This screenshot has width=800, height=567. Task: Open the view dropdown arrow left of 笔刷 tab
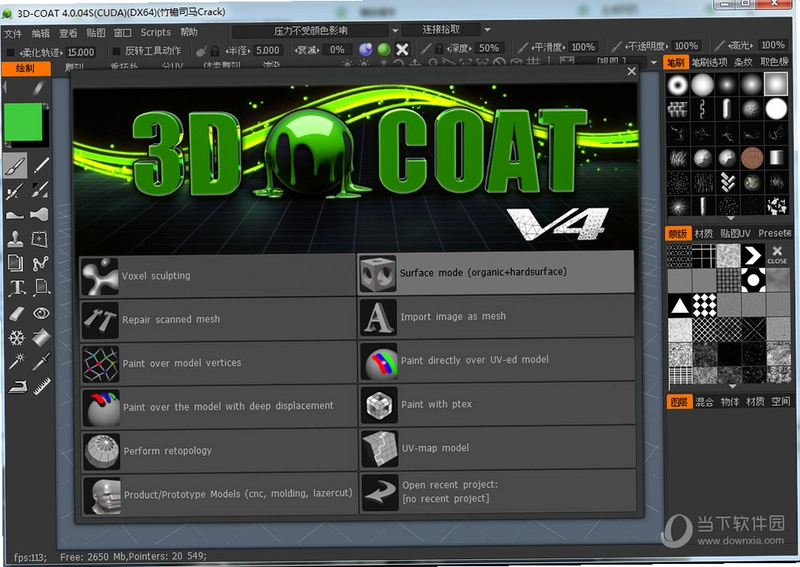(654, 63)
